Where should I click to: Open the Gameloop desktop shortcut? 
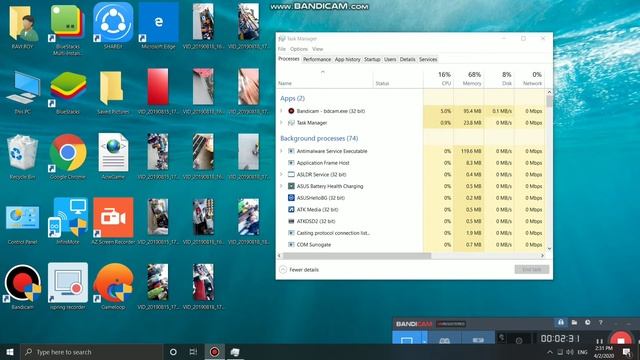tap(113, 287)
